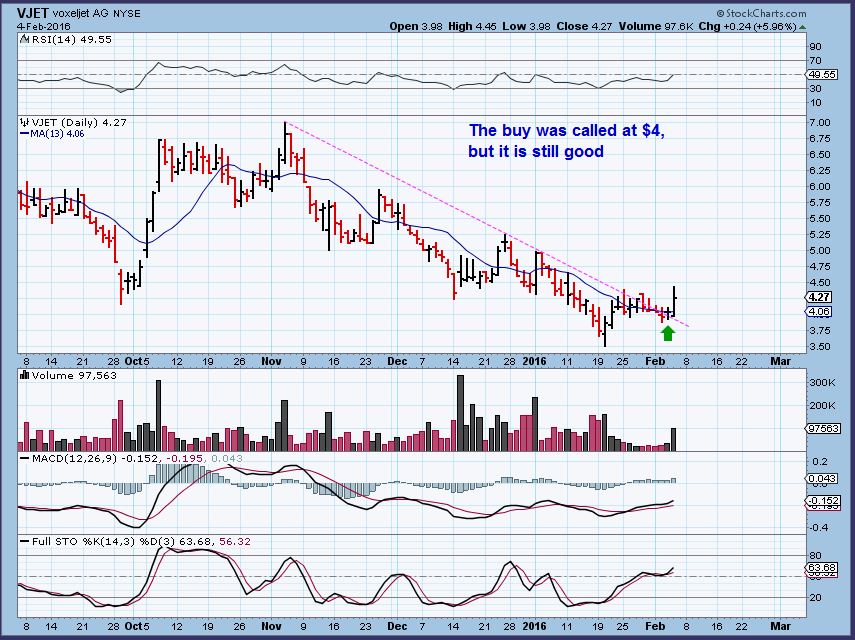Click the green buy arrow under February bars
855x640 pixels.
click(x=668, y=333)
